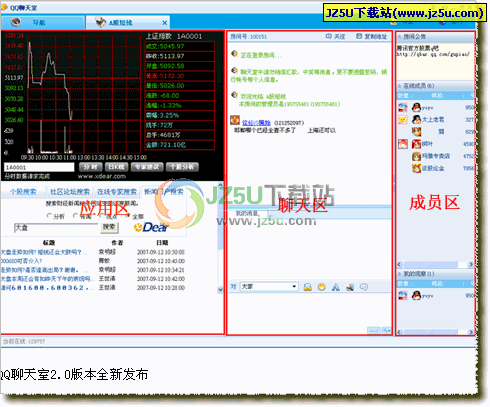This screenshot has width=490, height=407.
Task: Open the 新闻门户搜索 tab
Action: (163, 192)
